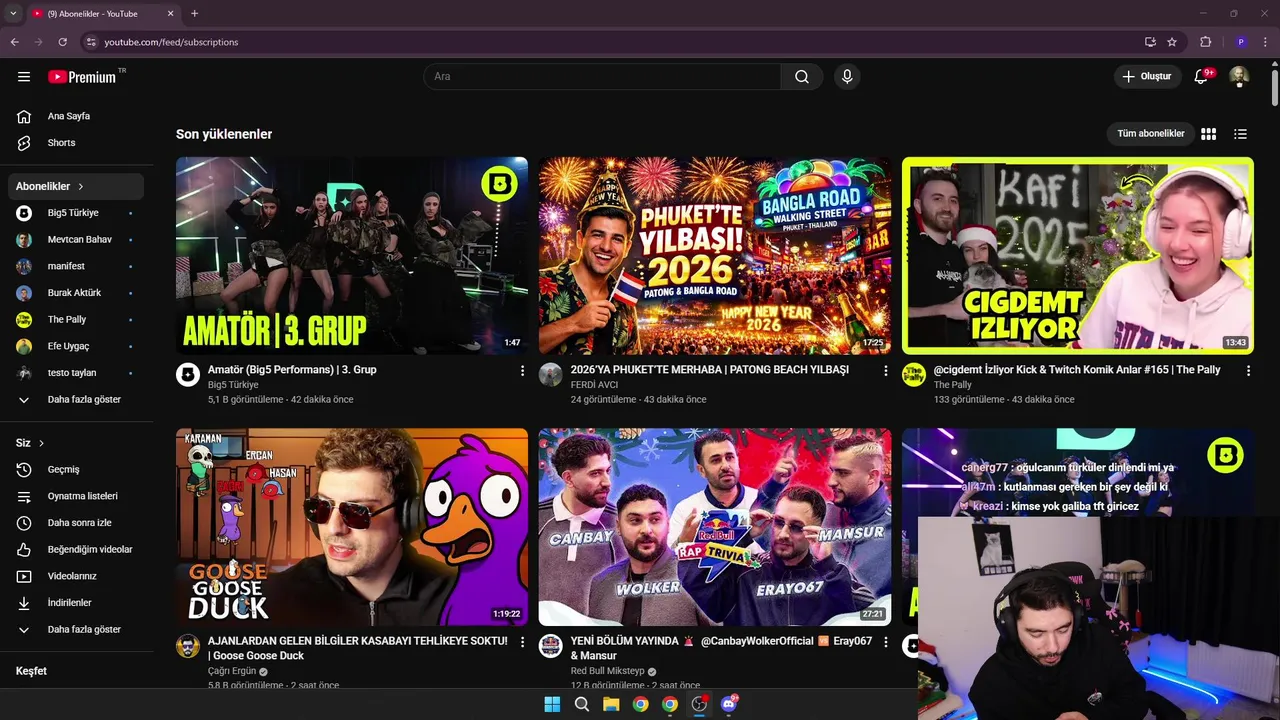Open Çağrı Ergün channel name link
The height and width of the screenshot is (720, 1280).
click(x=232, y=671)
